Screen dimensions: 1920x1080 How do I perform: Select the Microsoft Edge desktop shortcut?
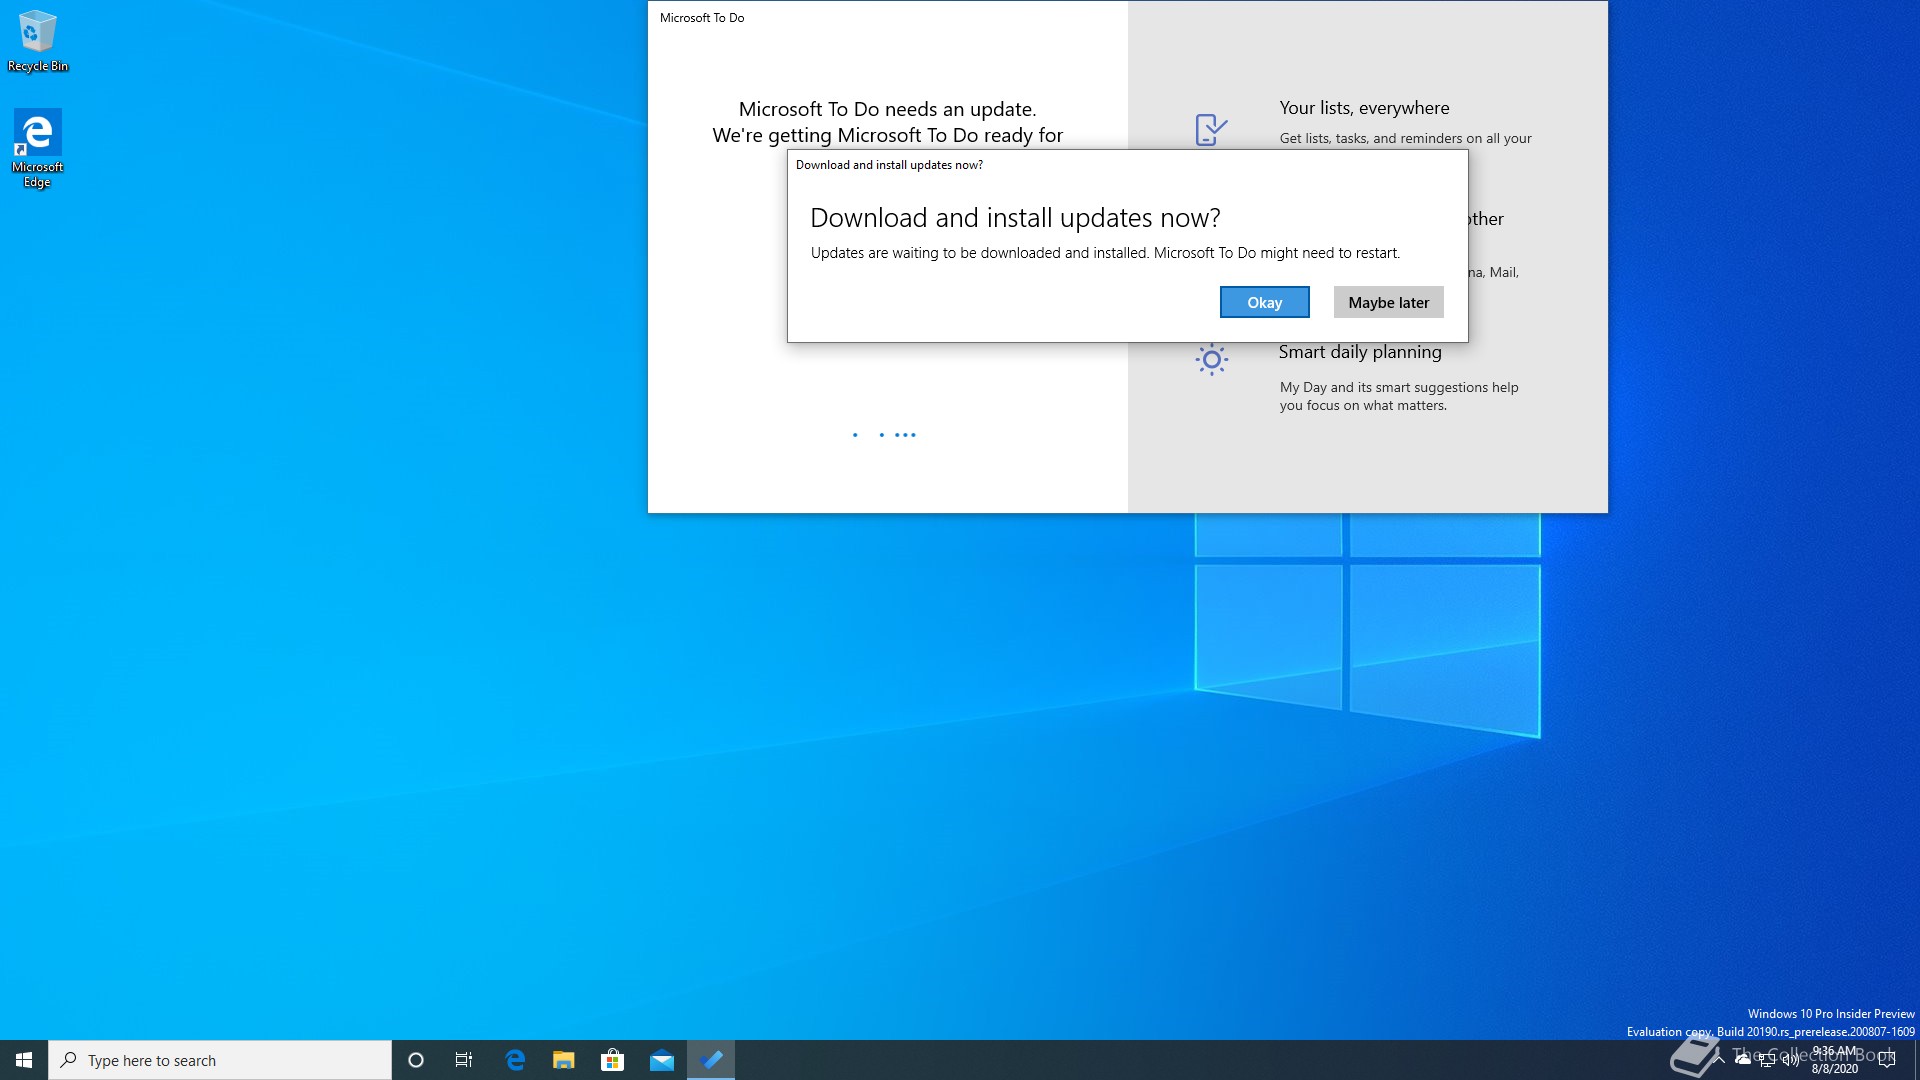coord(37,148)
